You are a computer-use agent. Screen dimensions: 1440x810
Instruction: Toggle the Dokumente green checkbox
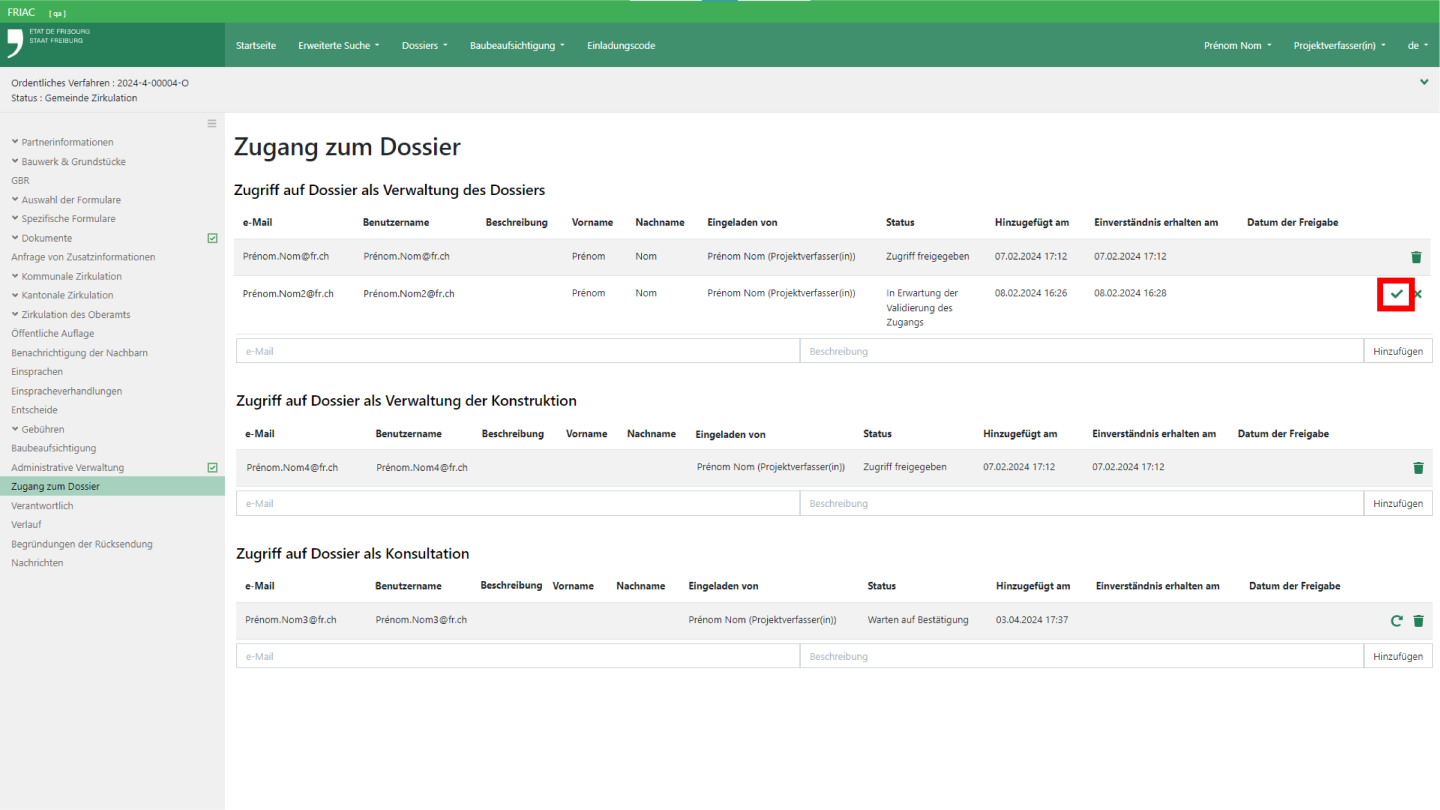click(212, 238)
